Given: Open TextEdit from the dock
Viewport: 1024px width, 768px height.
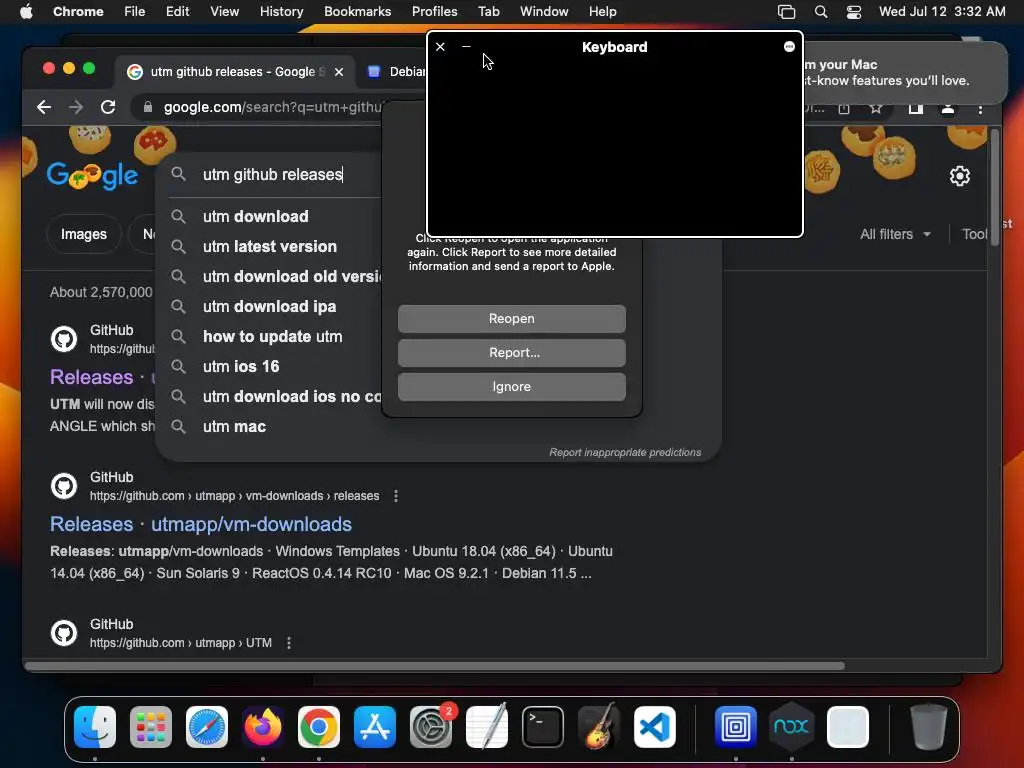Looking at the screenshot, I should point(487,726).
